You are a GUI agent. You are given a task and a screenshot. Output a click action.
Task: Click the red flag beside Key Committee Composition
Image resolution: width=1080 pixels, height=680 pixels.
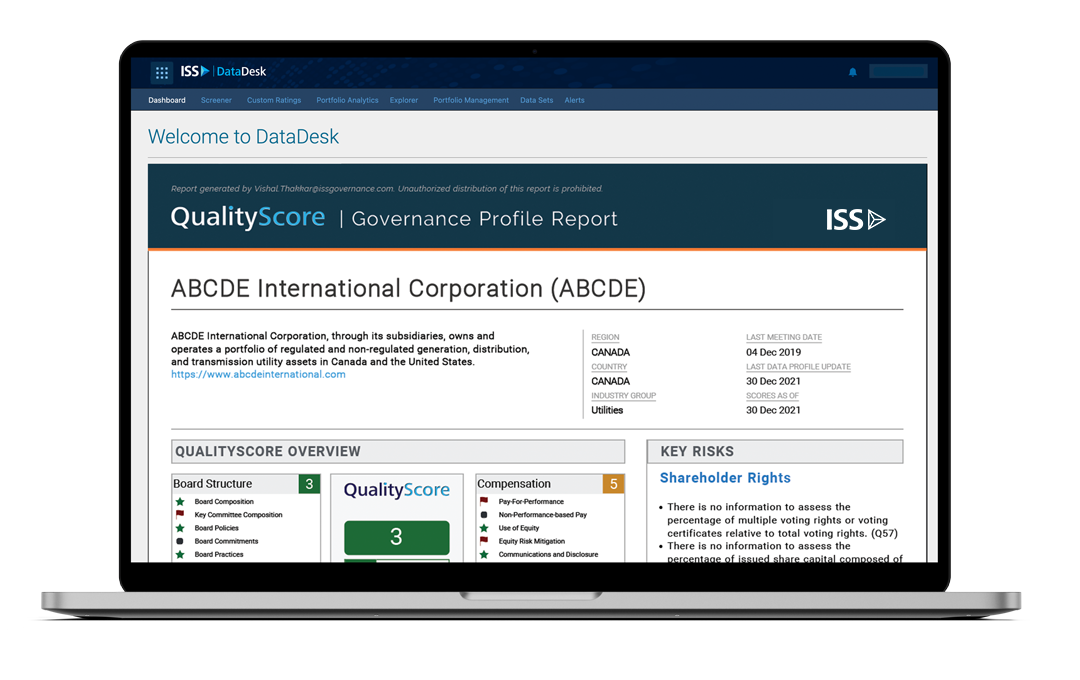(180, 515)
